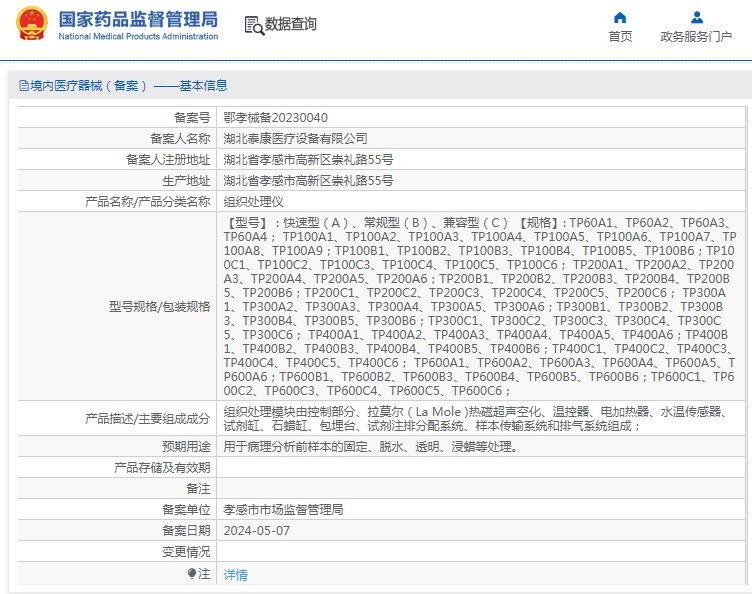
Task: Click the 备案人名称 row label
Action: pos(180,139)
